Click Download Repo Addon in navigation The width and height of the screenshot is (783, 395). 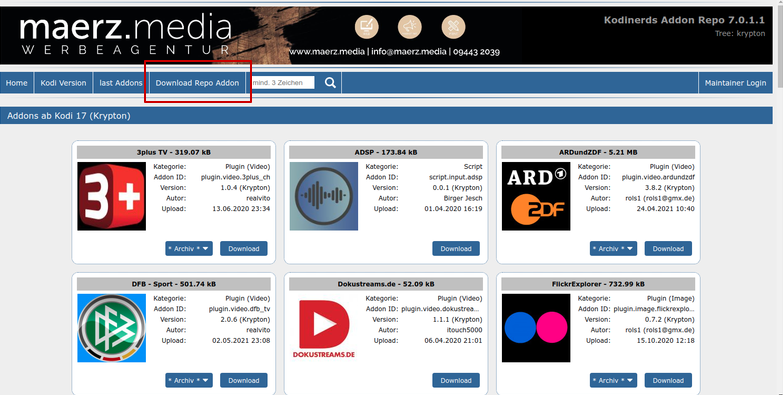[197, 83]
